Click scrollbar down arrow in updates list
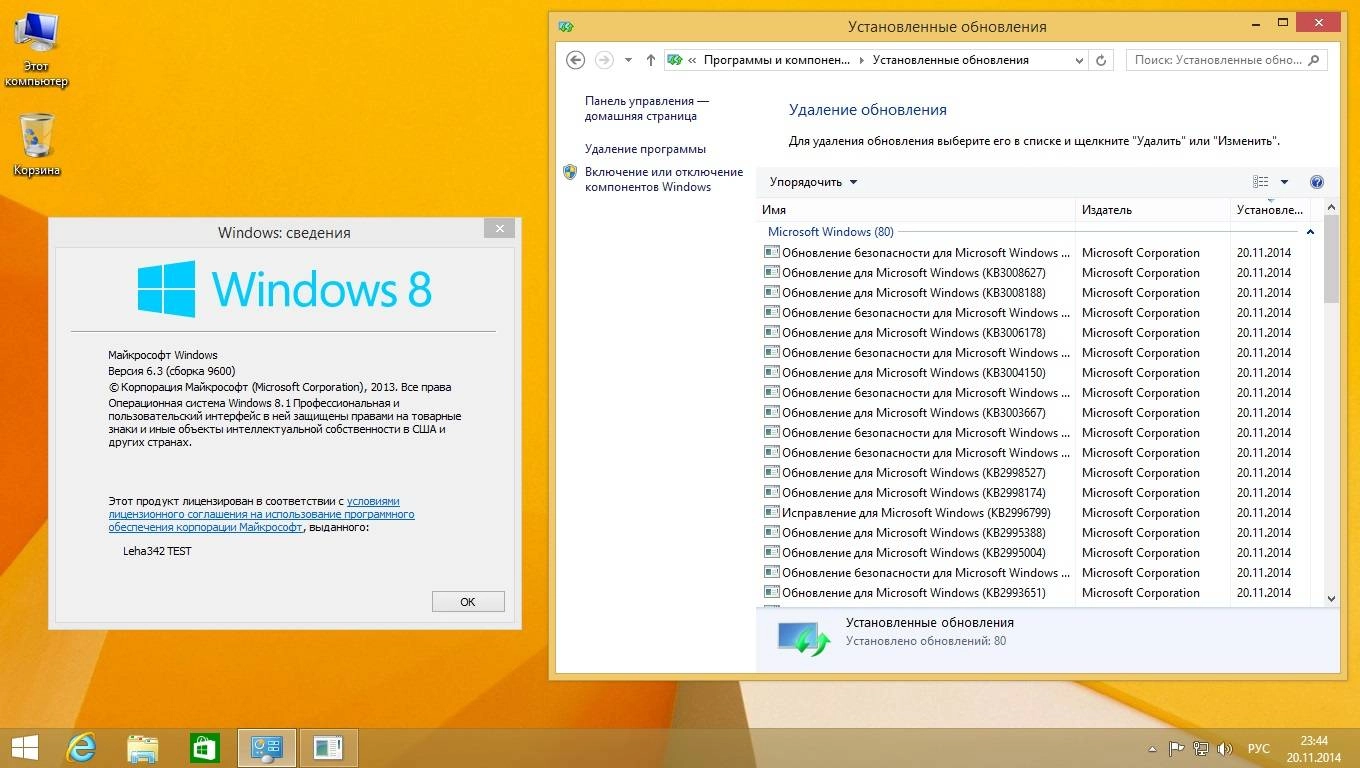Screen dimensions: 1360x768 pos(1331,598)
